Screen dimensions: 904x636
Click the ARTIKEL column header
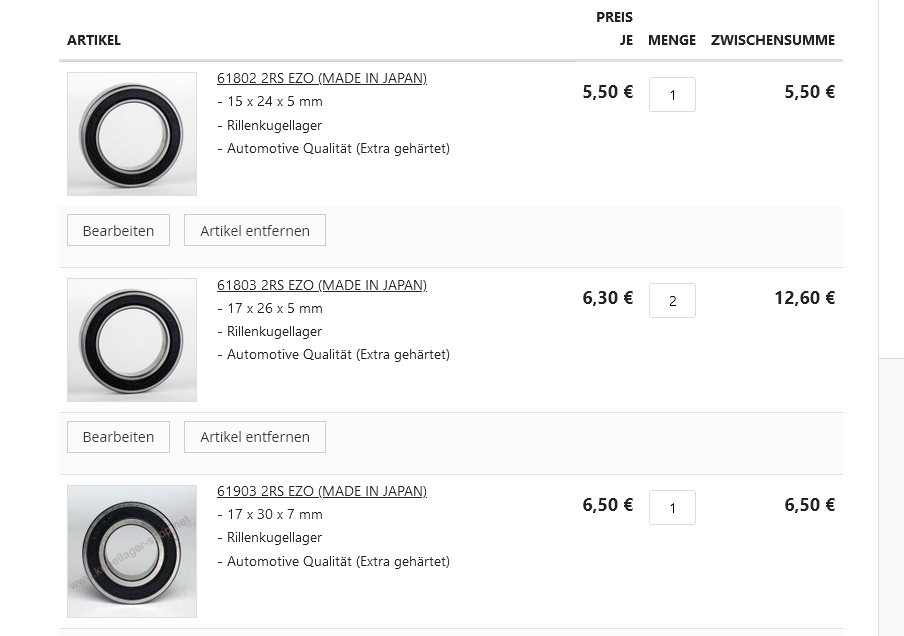tap(94, 40)
